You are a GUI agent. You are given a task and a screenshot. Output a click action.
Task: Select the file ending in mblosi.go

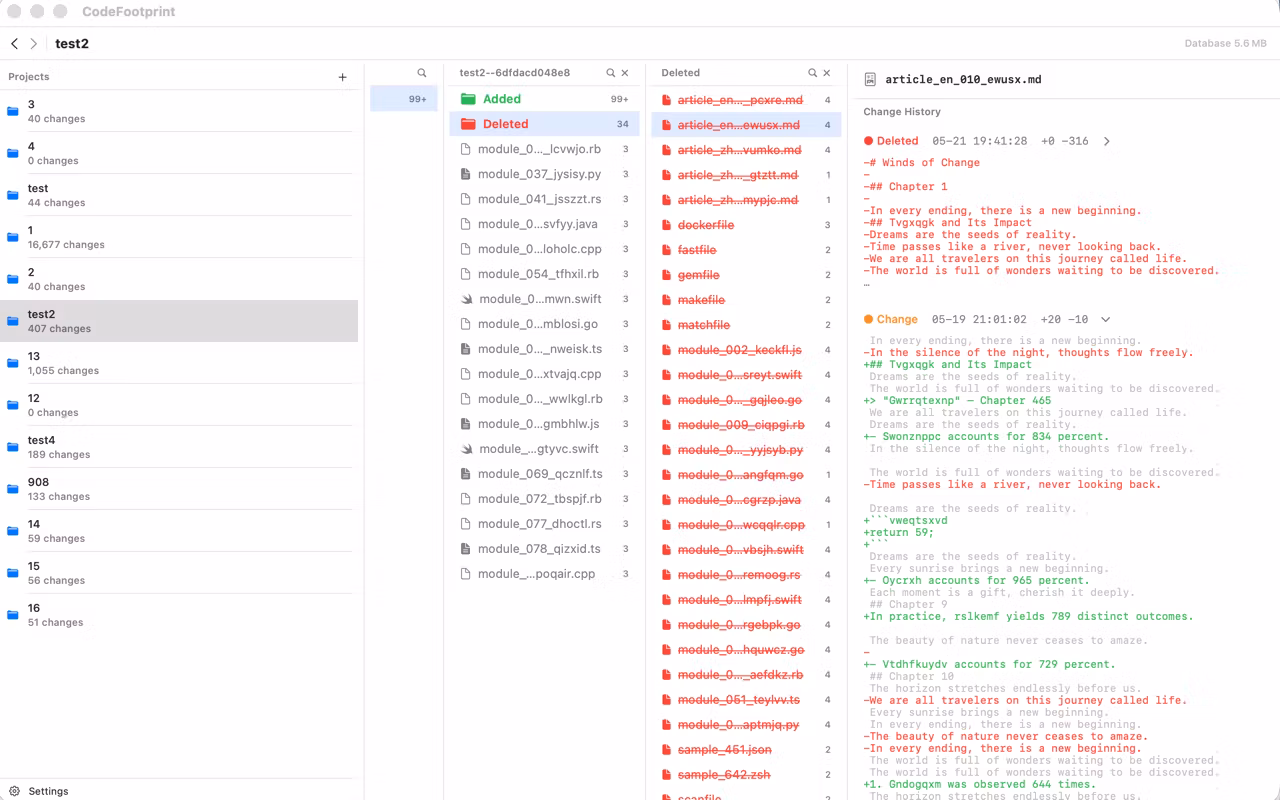click(x=545, y=324)
